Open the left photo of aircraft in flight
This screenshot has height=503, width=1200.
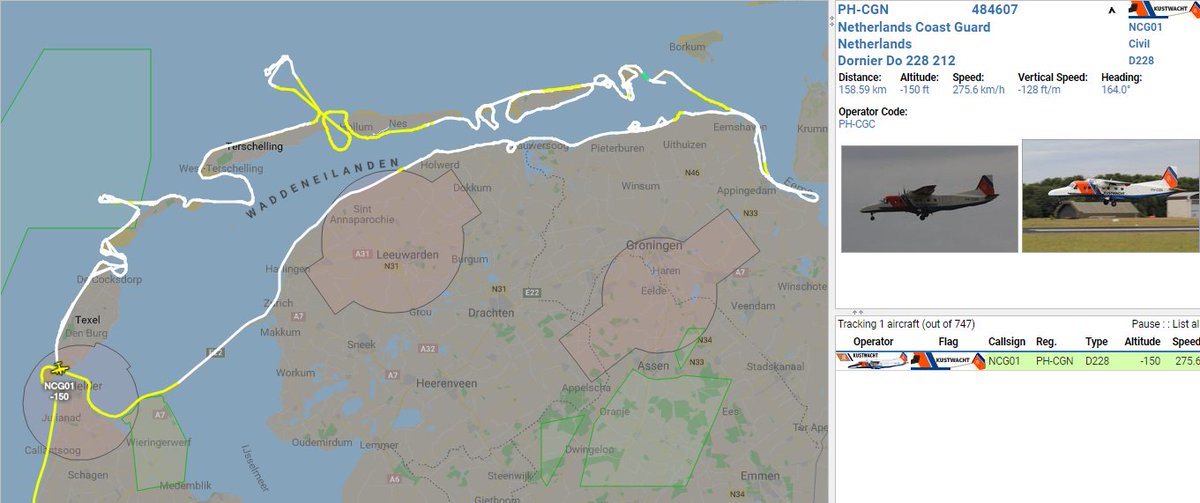929,199
